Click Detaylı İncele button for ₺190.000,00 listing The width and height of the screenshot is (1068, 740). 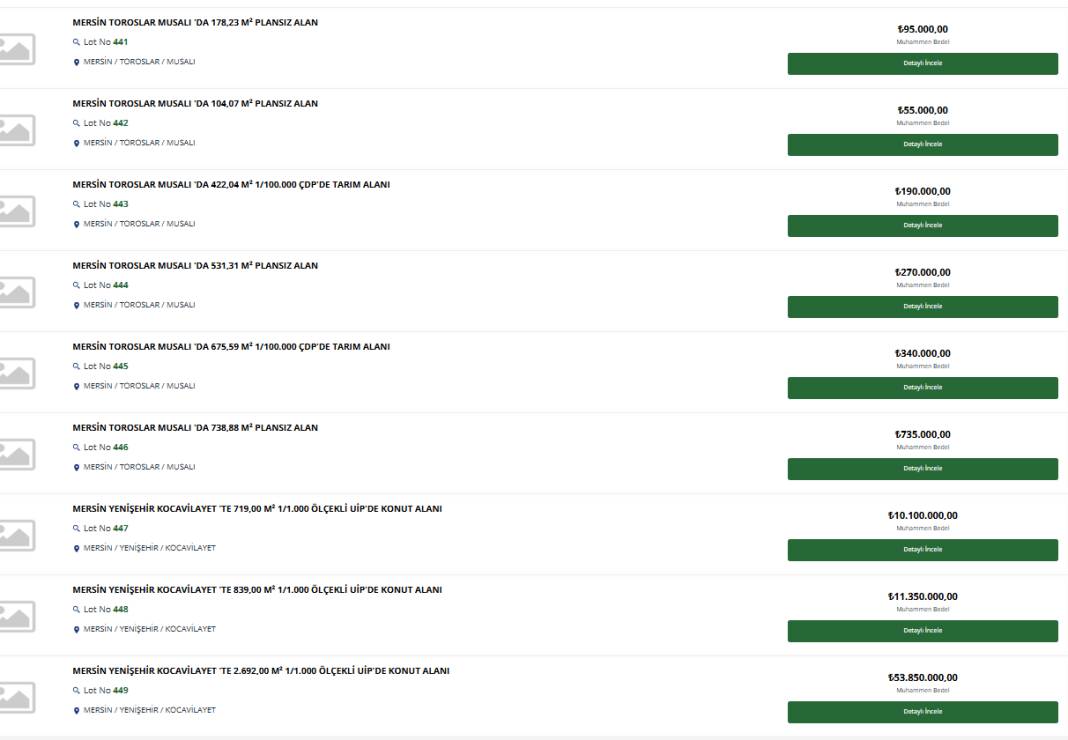[922, 226]
